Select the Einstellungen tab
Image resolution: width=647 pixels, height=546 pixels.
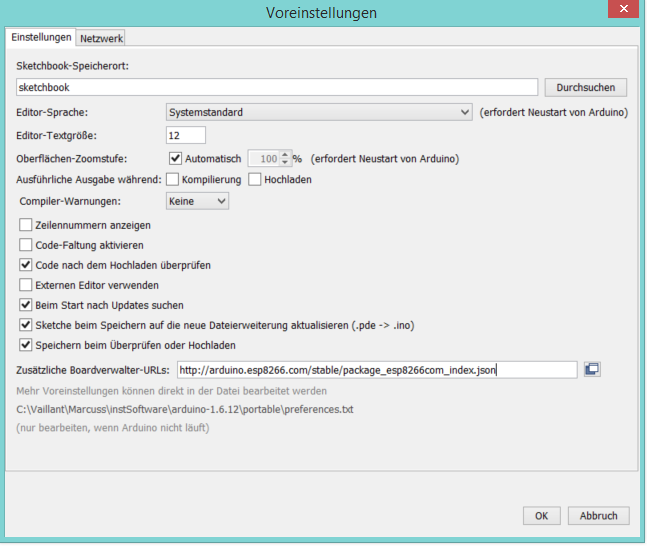click(x=41, y=37)
